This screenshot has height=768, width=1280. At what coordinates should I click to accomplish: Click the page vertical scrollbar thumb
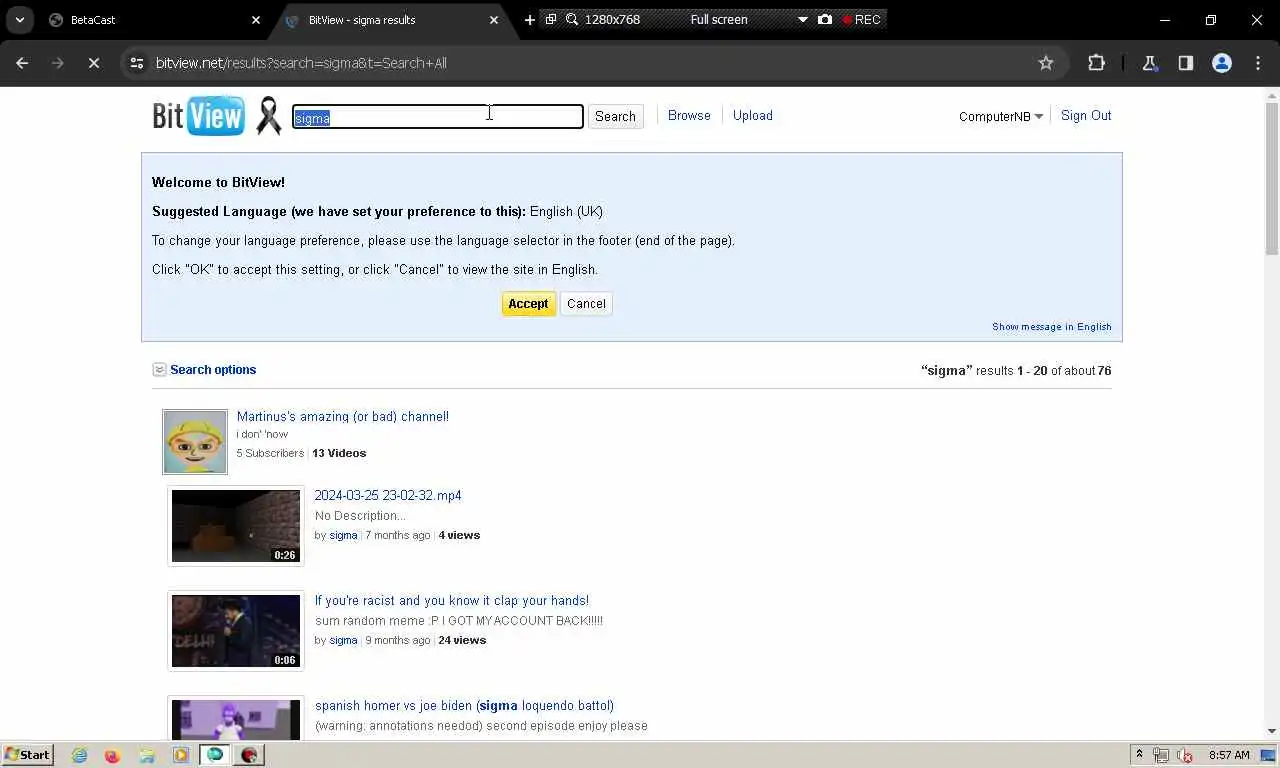coord(1272,177)
